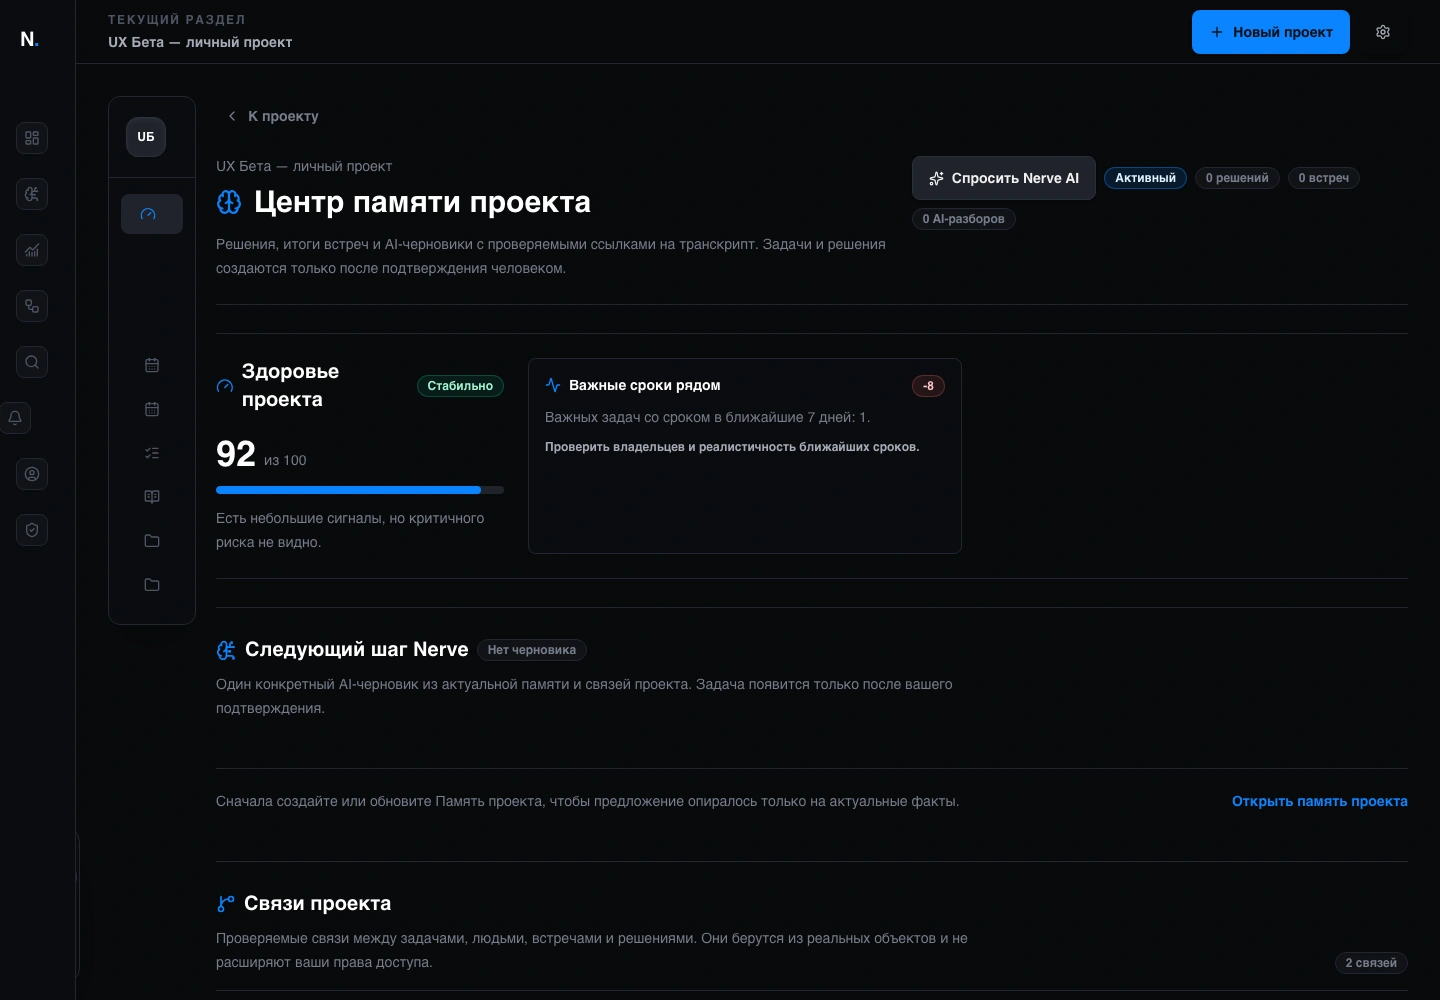Click the 0 AI-разборов badge
The image size is (1440, 1000).
964,219
